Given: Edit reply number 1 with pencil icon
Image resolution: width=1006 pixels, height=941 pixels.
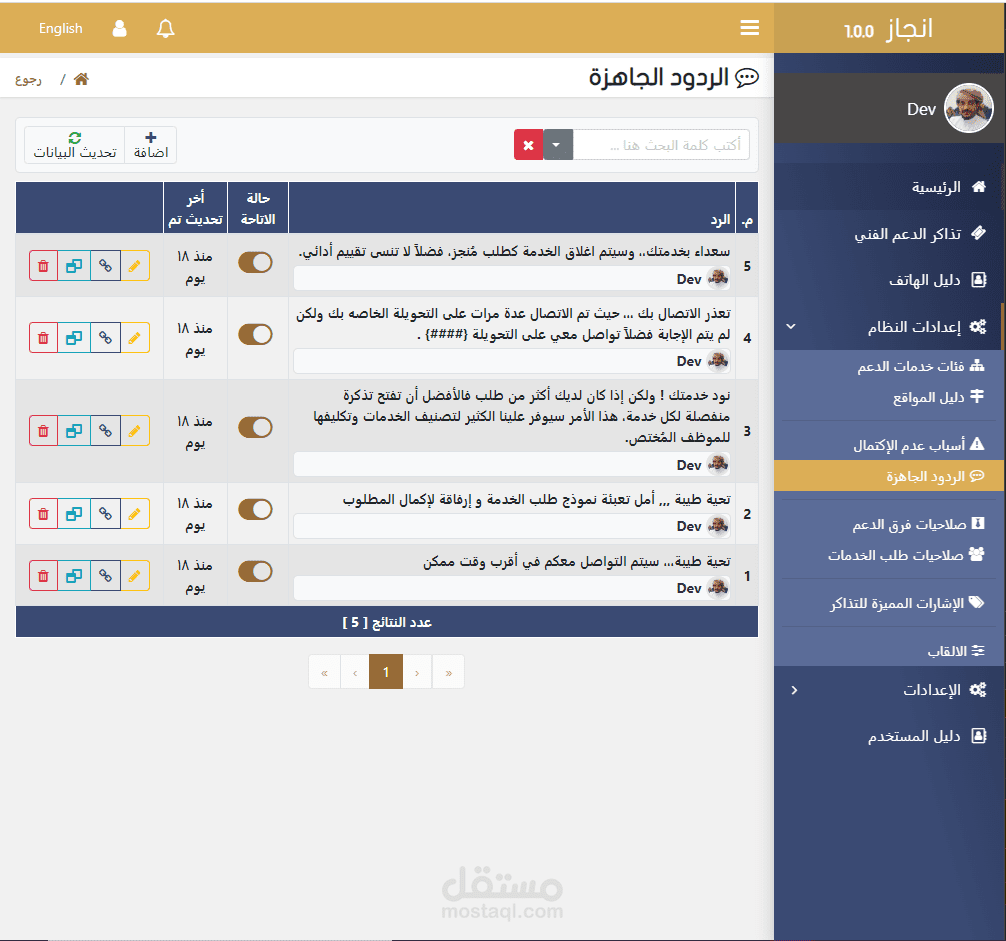Looking at the screenshot, I should click(x=135, y=575).
